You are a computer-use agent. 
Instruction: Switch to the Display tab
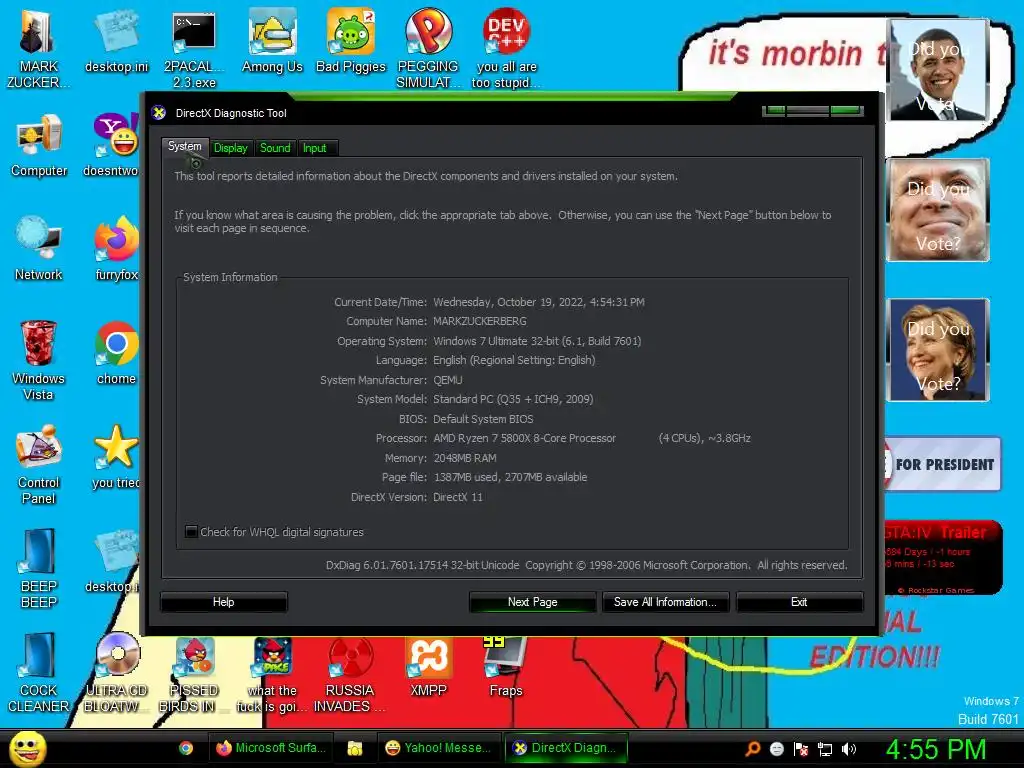[231, 148]
